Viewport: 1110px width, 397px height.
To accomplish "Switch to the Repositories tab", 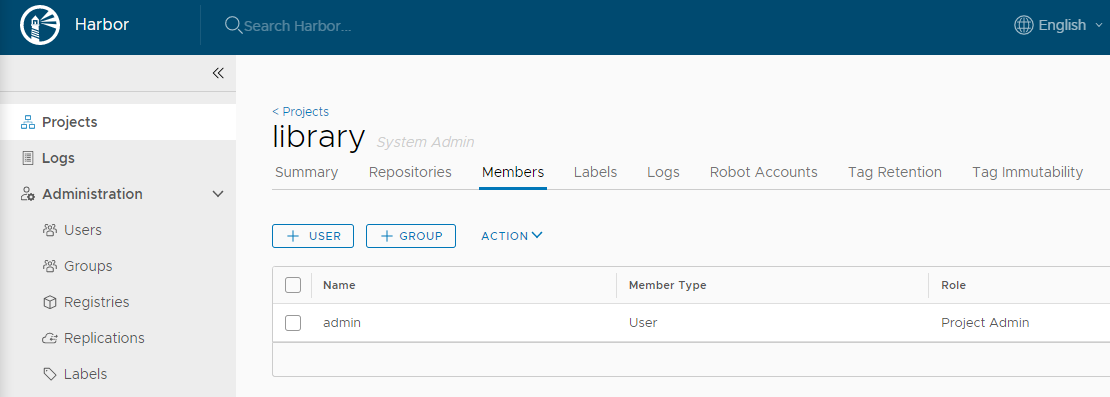I will pos(410,172).
